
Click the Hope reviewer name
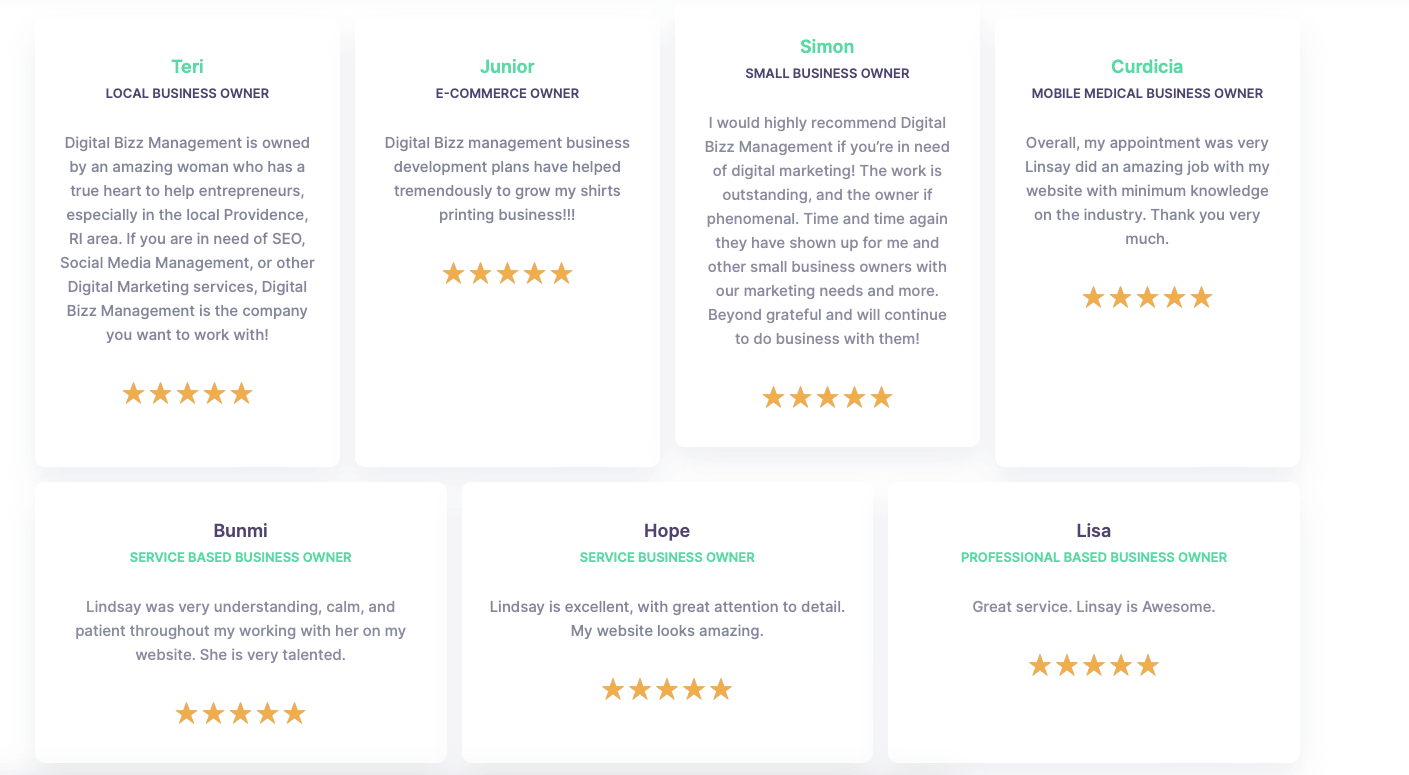[x=667, y=531]
